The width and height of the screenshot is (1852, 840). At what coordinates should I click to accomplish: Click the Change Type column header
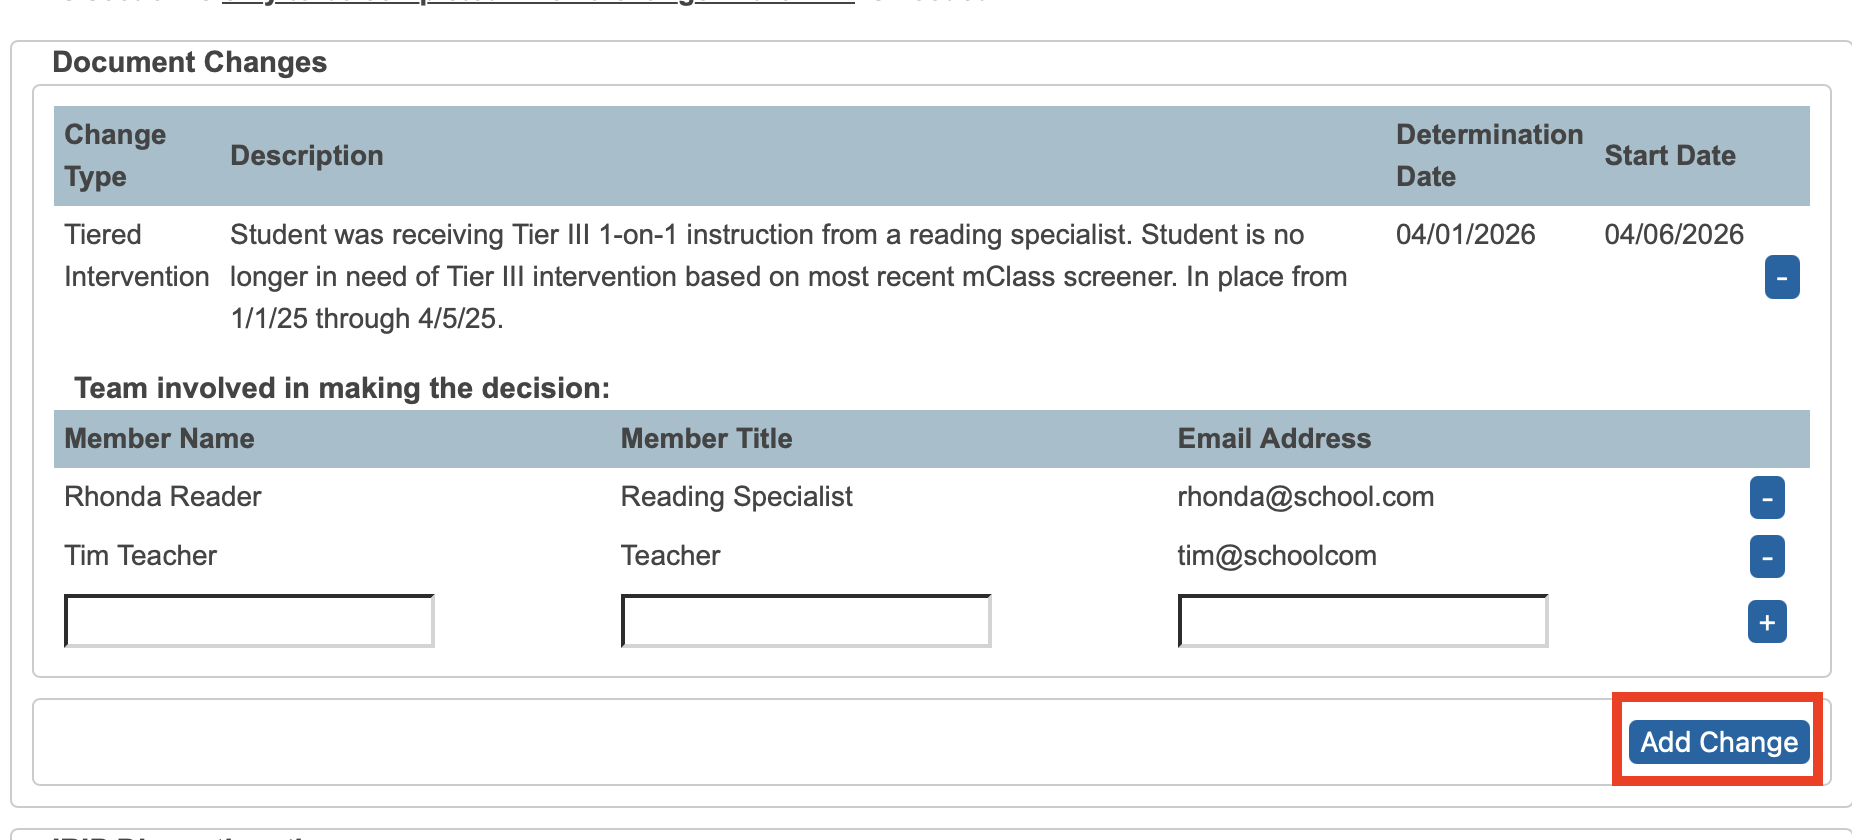click(x=115, y=155)
